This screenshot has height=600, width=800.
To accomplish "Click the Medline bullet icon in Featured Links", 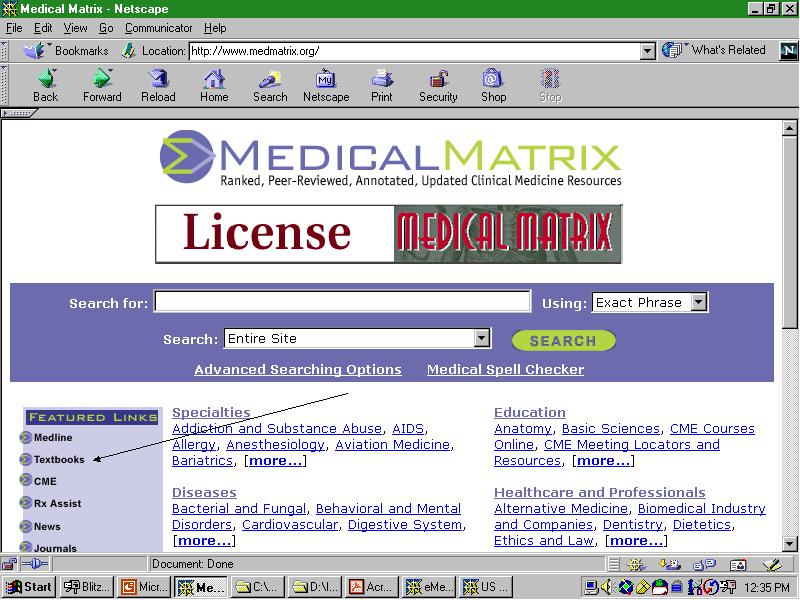I will tap(26, 437).
